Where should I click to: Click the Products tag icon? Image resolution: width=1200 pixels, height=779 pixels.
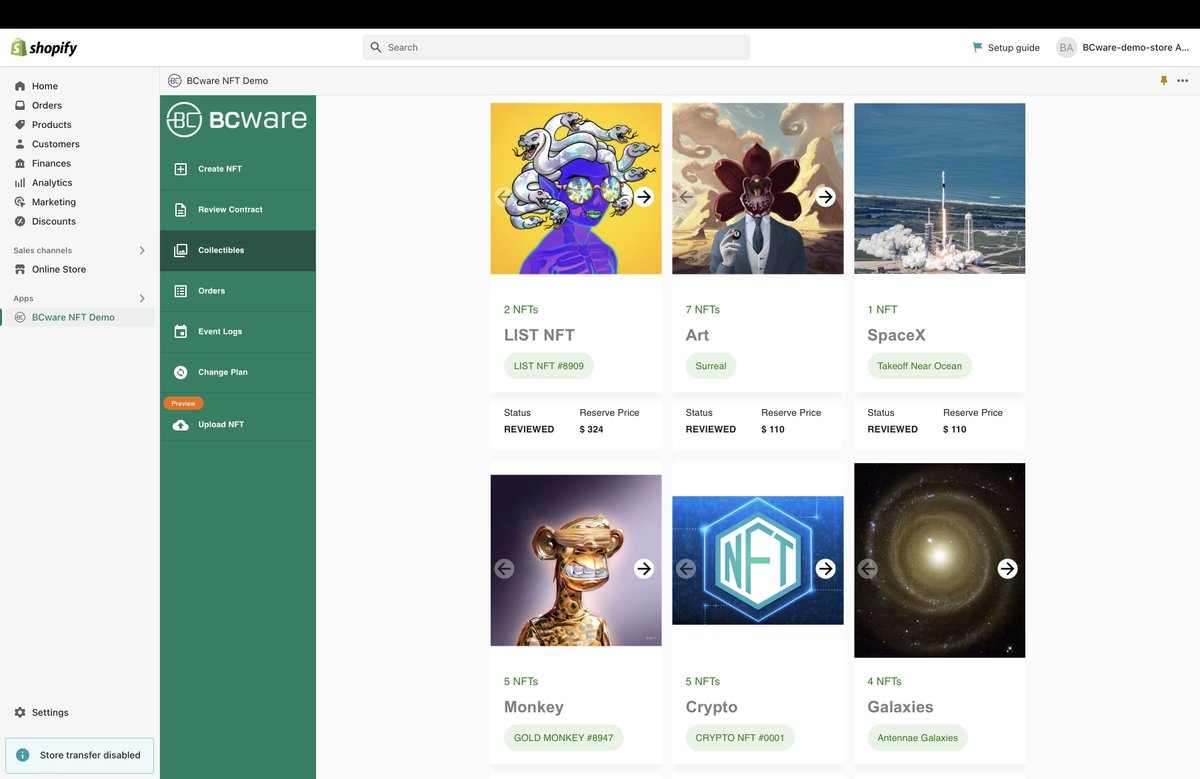tap(20, 125)
